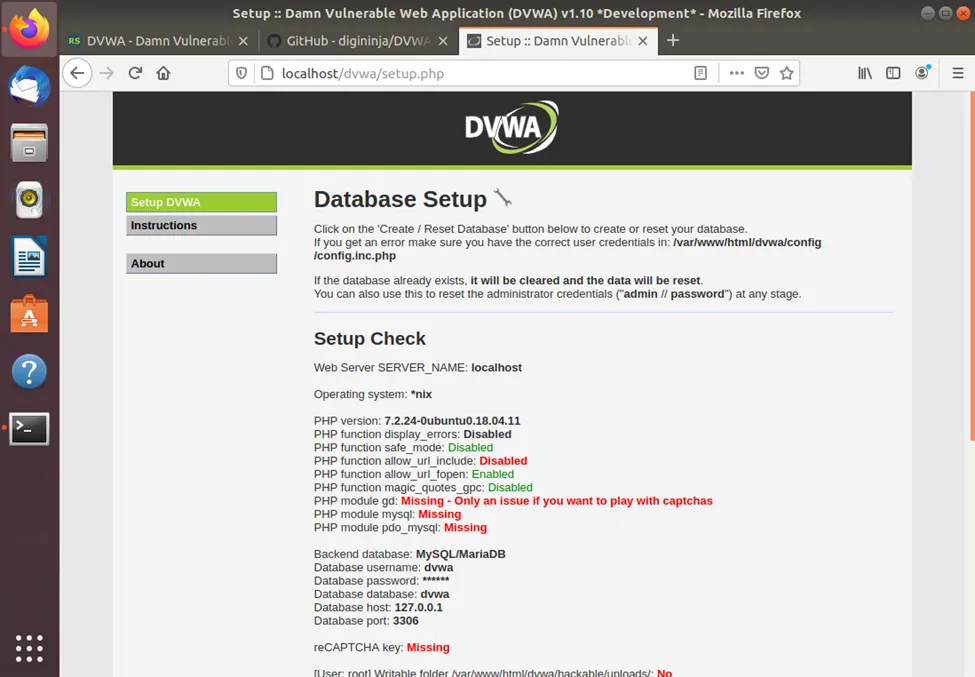Select the 'Setup :: Damn Vulnerable' tab
This screenshot has width=975, height=677.
pos(558,41)
